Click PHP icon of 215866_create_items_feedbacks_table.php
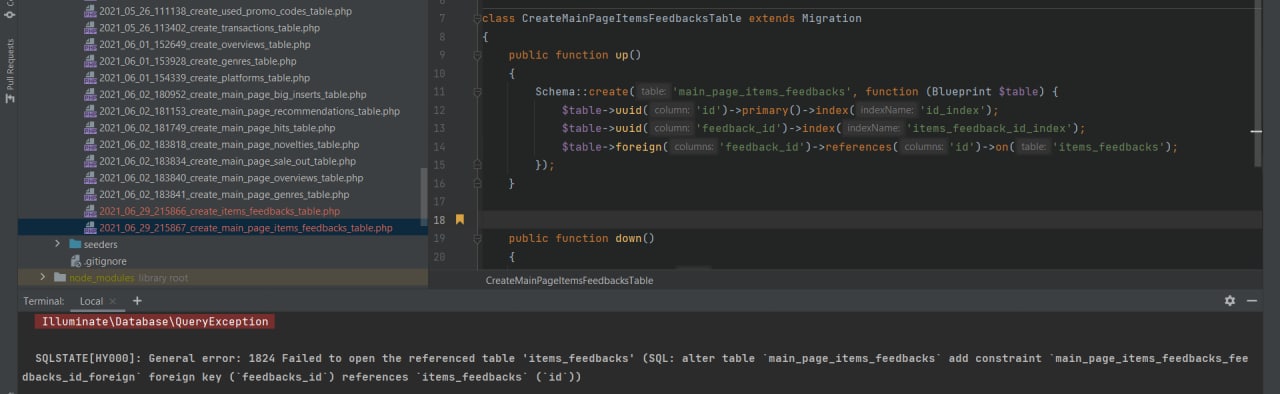The width and height of the screenshot is (1280, 394). pyautogui.click(x=90, y=211)
